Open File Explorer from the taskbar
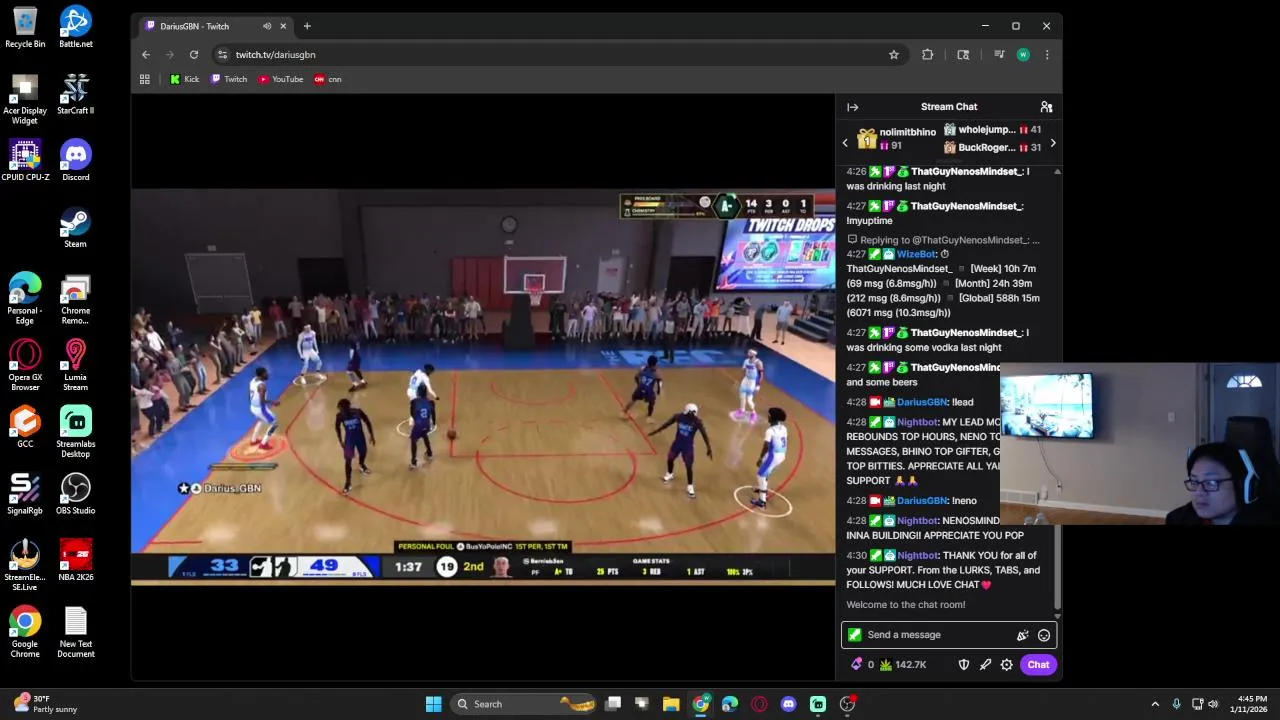 pyautogui.click(x=671, y=704)
